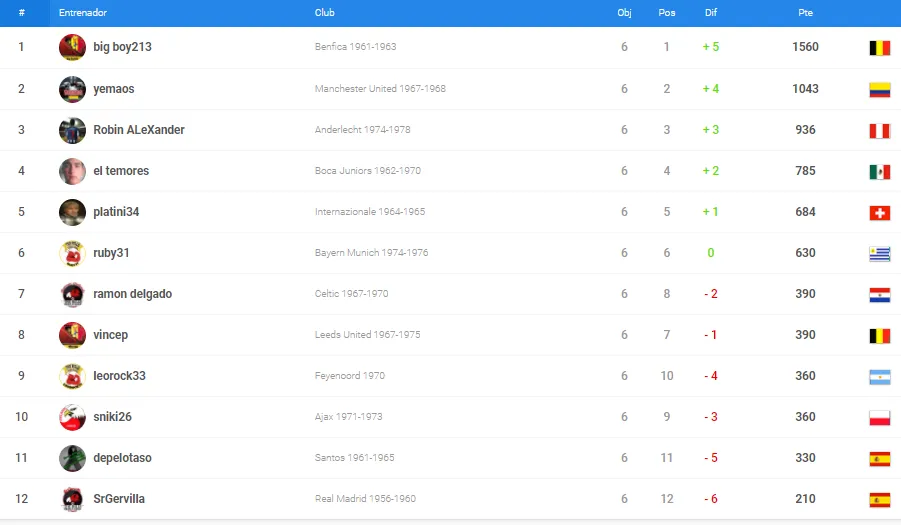This screenshot has width=901, height=525.
Task: Click club Benfica 1961-1963
Action: pyautogui.click(x=355, y=47)
